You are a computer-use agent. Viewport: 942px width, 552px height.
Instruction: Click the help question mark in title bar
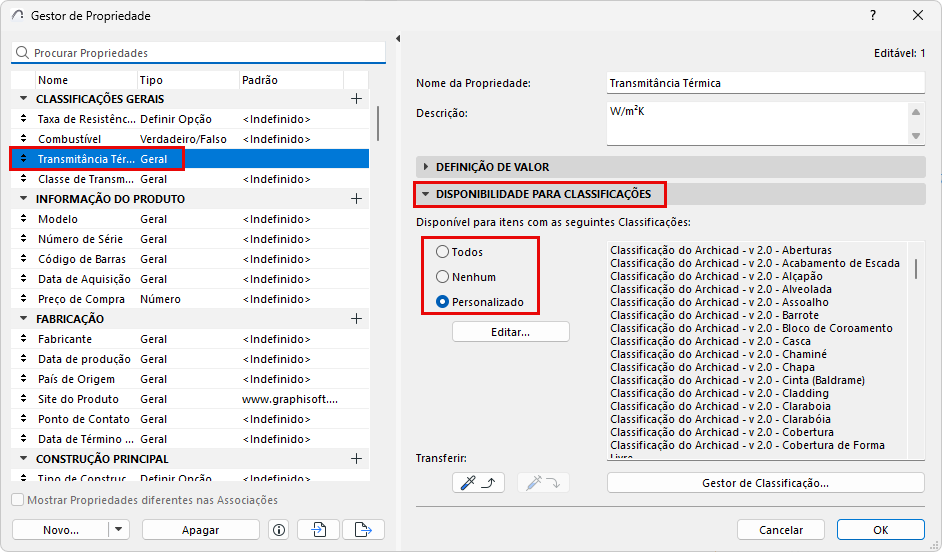pos(873,16)
